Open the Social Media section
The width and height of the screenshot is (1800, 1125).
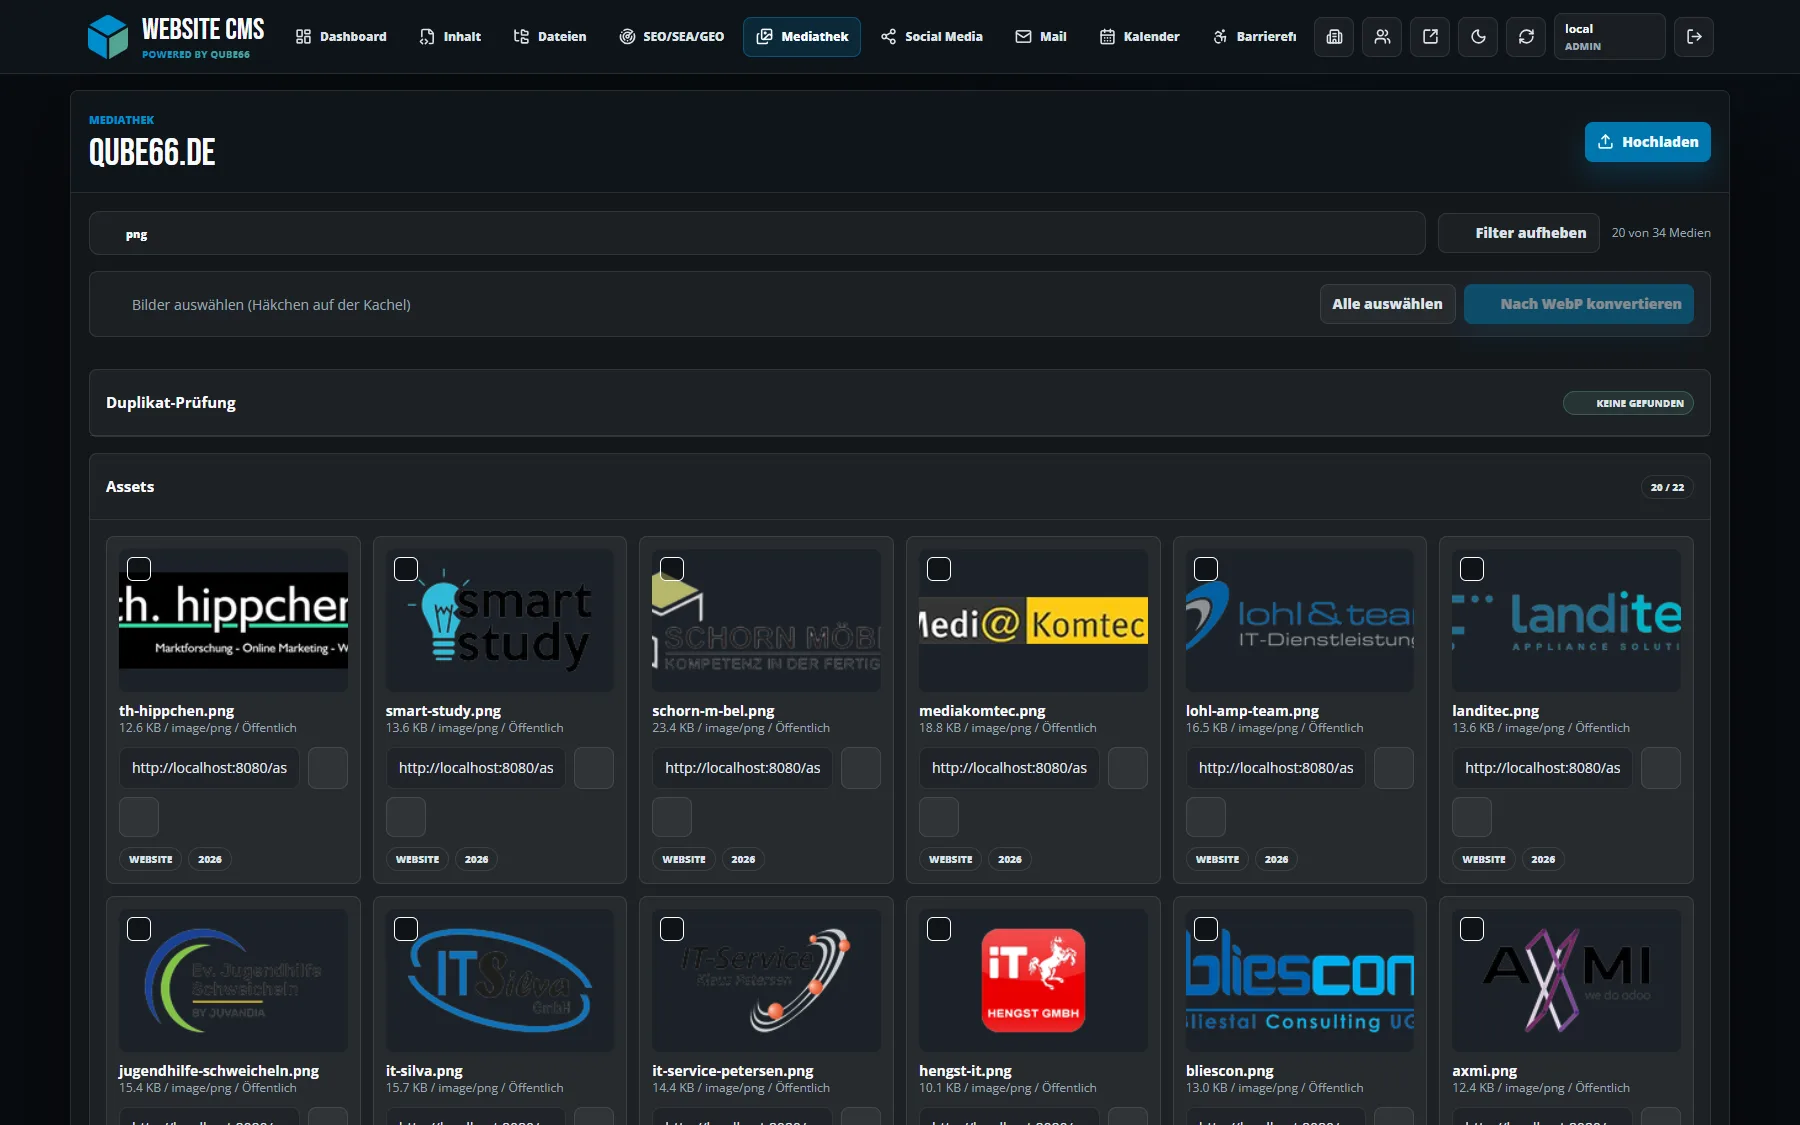pos(932,37)
